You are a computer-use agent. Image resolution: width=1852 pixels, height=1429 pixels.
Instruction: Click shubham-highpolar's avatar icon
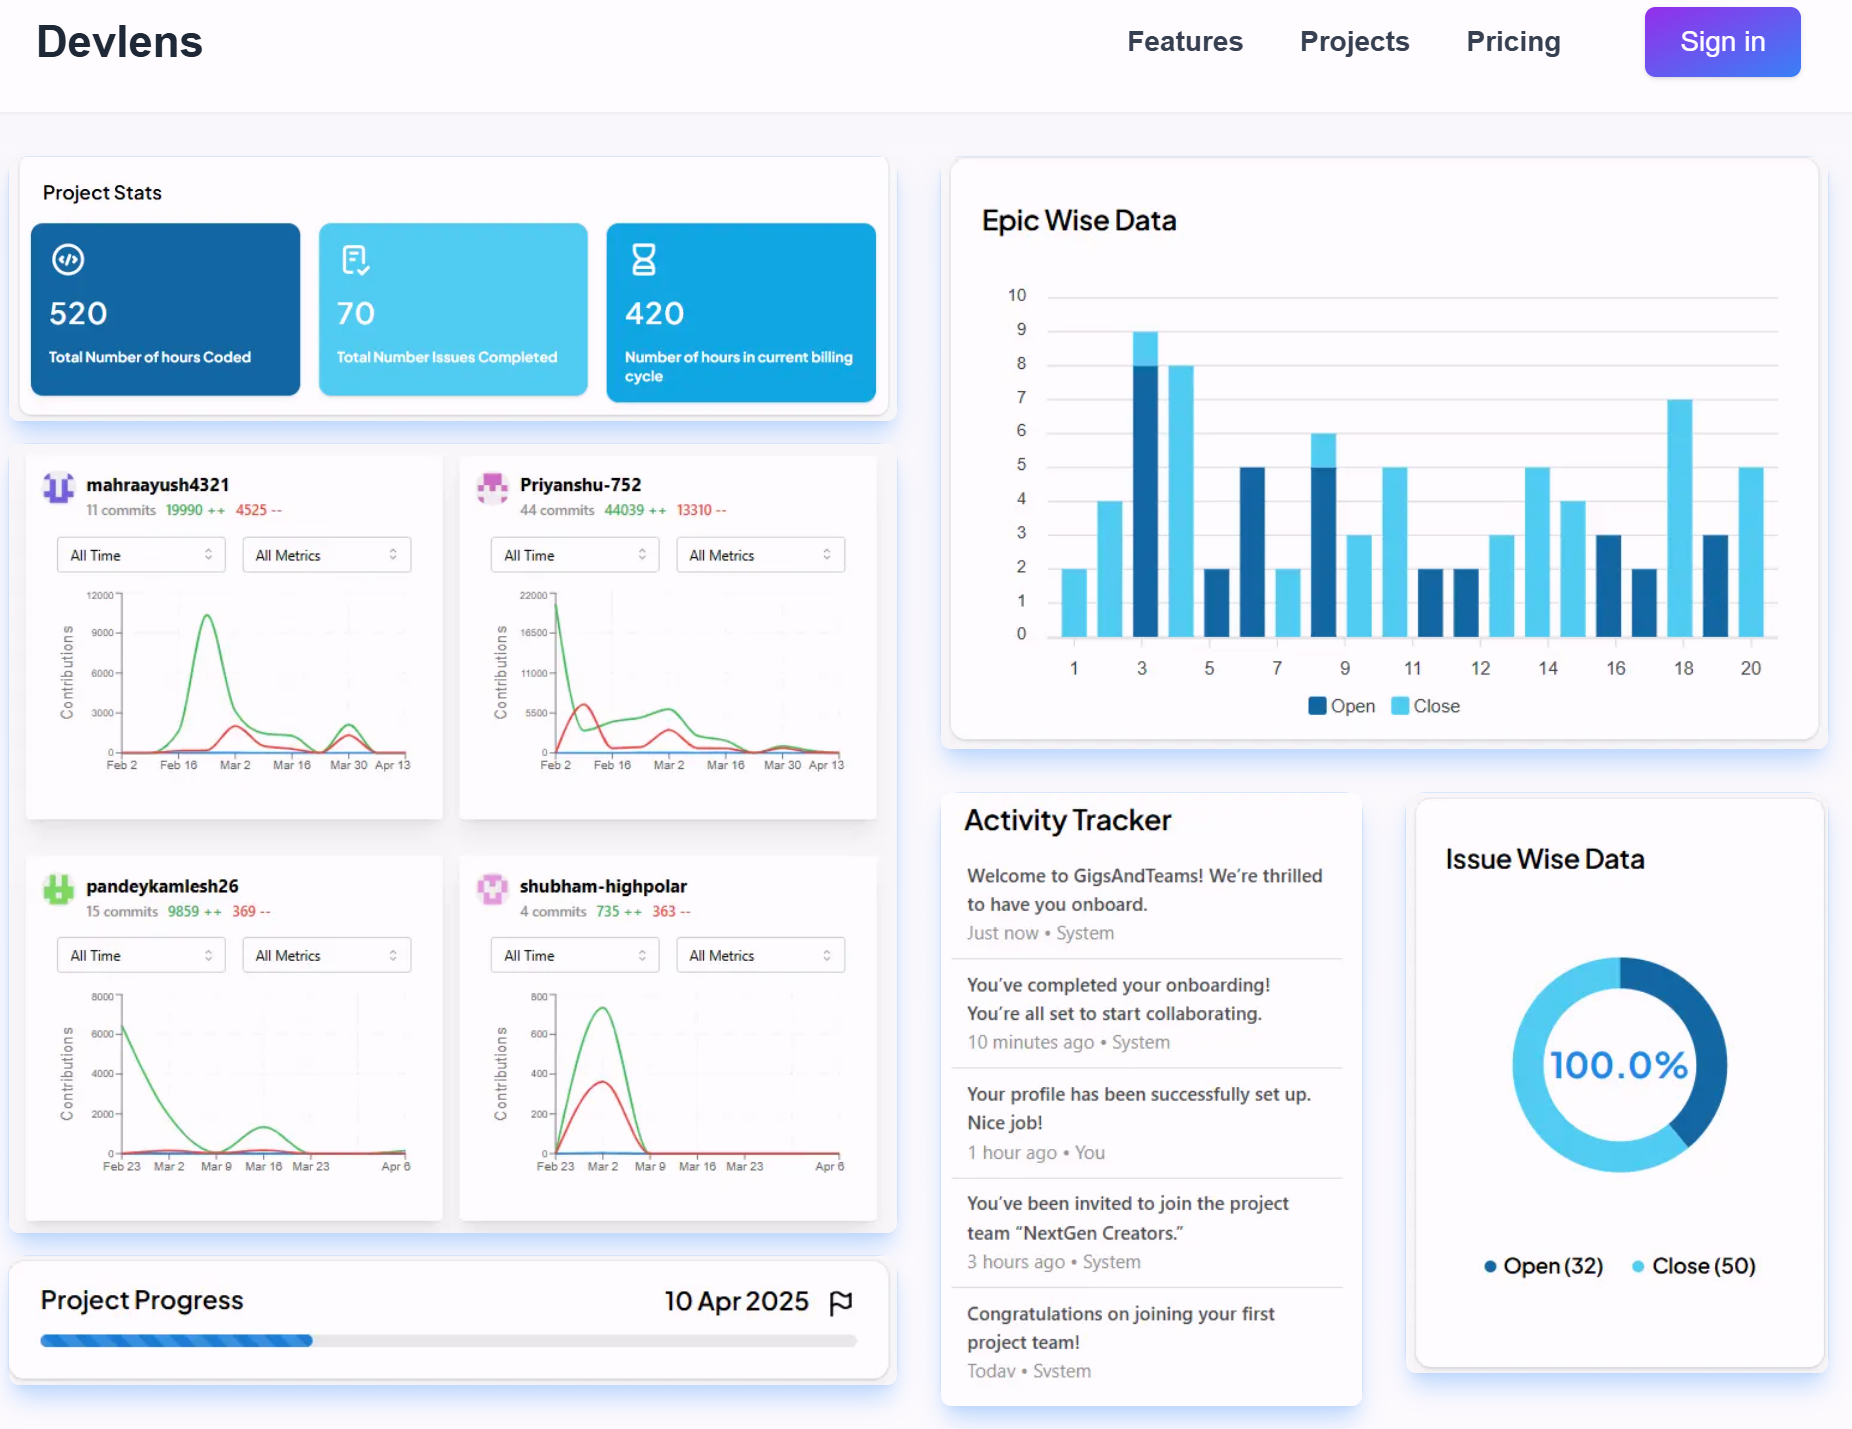point(493,889)
